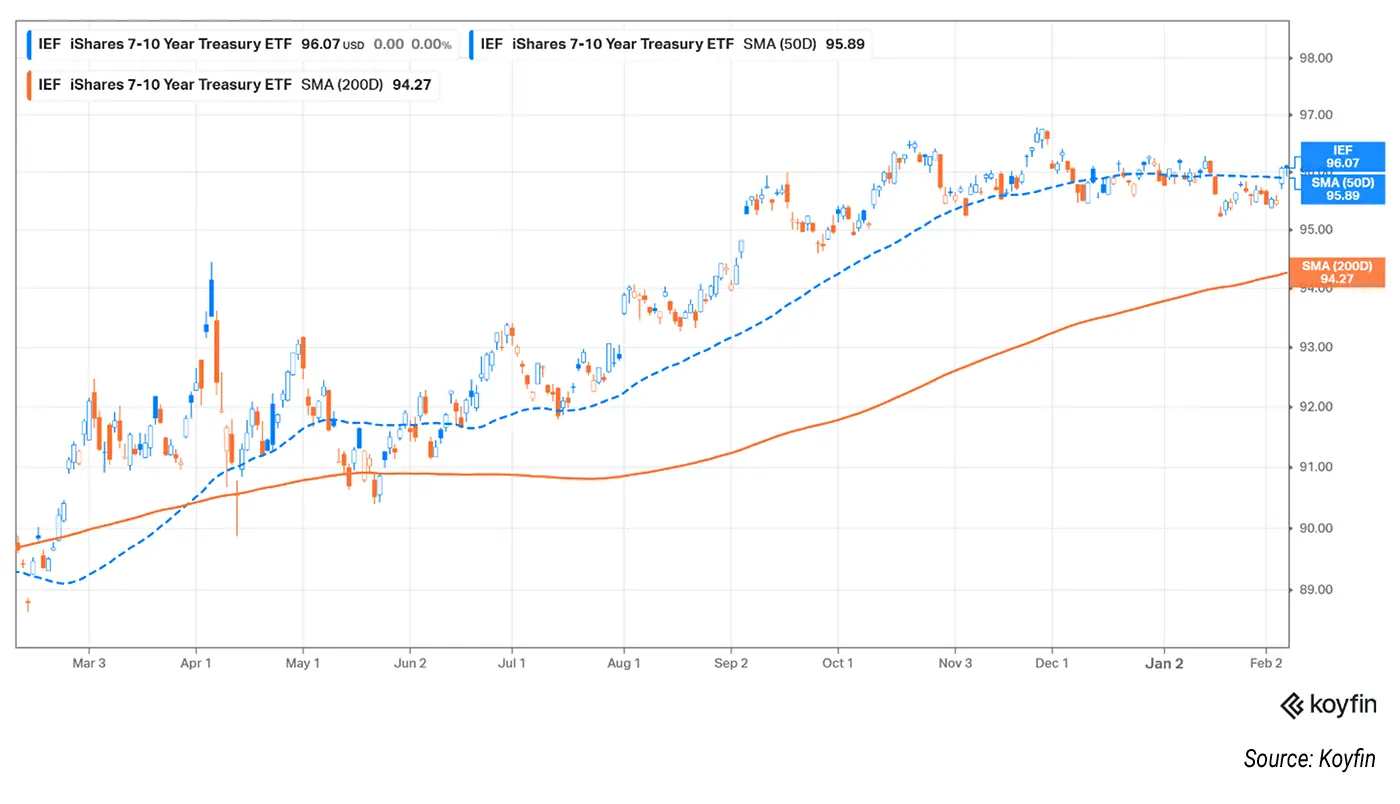The height and width of the screenshot is (804, 1400).
Task: Click the Nov 3 date label
Action: (956, 663)
